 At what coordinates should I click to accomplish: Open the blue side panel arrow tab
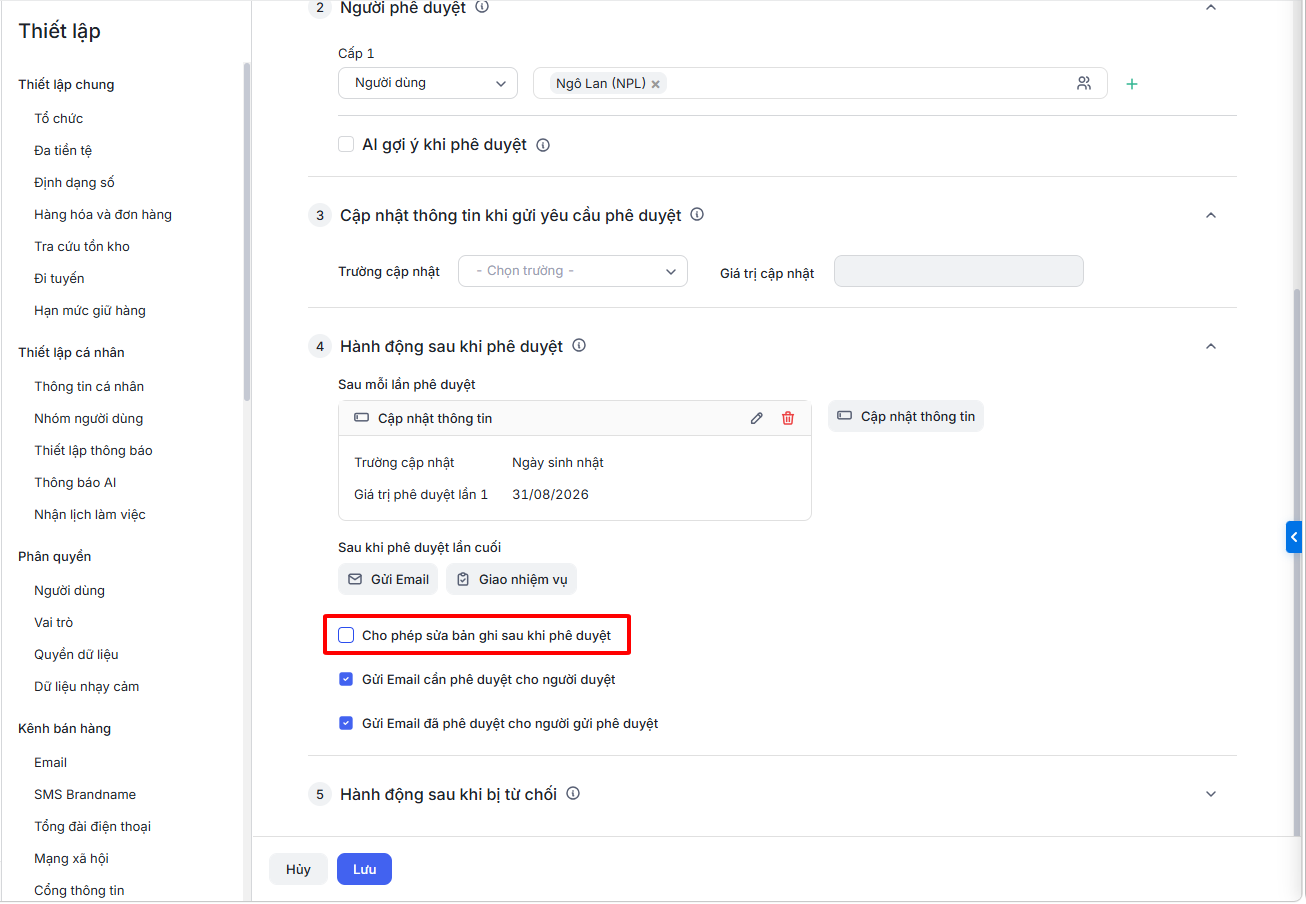[x=1295, y=537]
